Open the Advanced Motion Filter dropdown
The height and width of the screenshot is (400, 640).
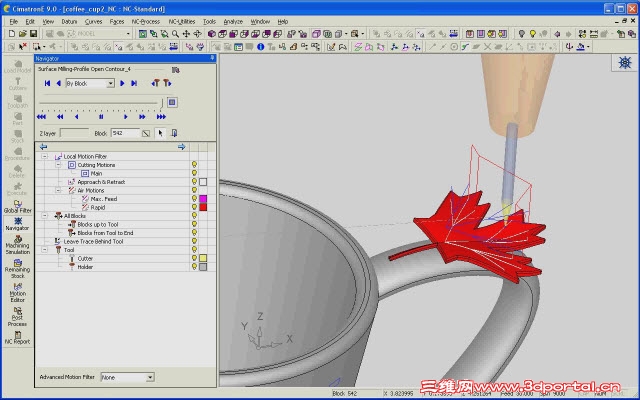[150, 377]
